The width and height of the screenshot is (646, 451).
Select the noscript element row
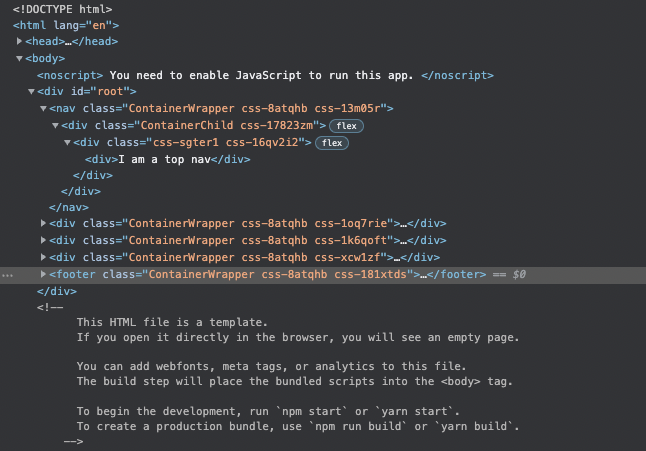click(x=265, y=75)
